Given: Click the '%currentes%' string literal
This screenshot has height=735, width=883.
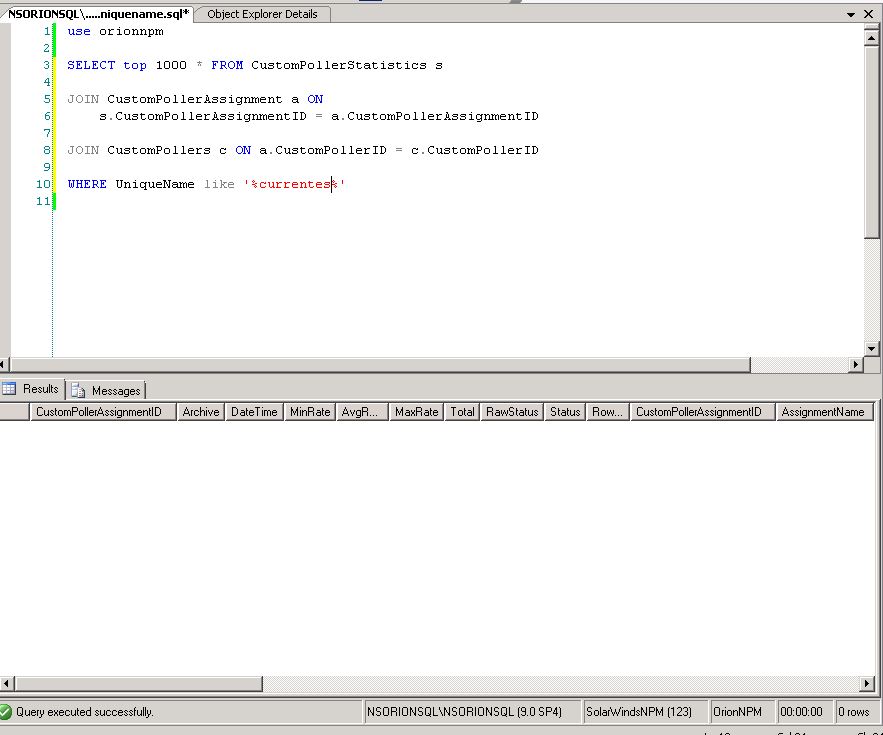Looking at the screenshot, I should point(295,184).
